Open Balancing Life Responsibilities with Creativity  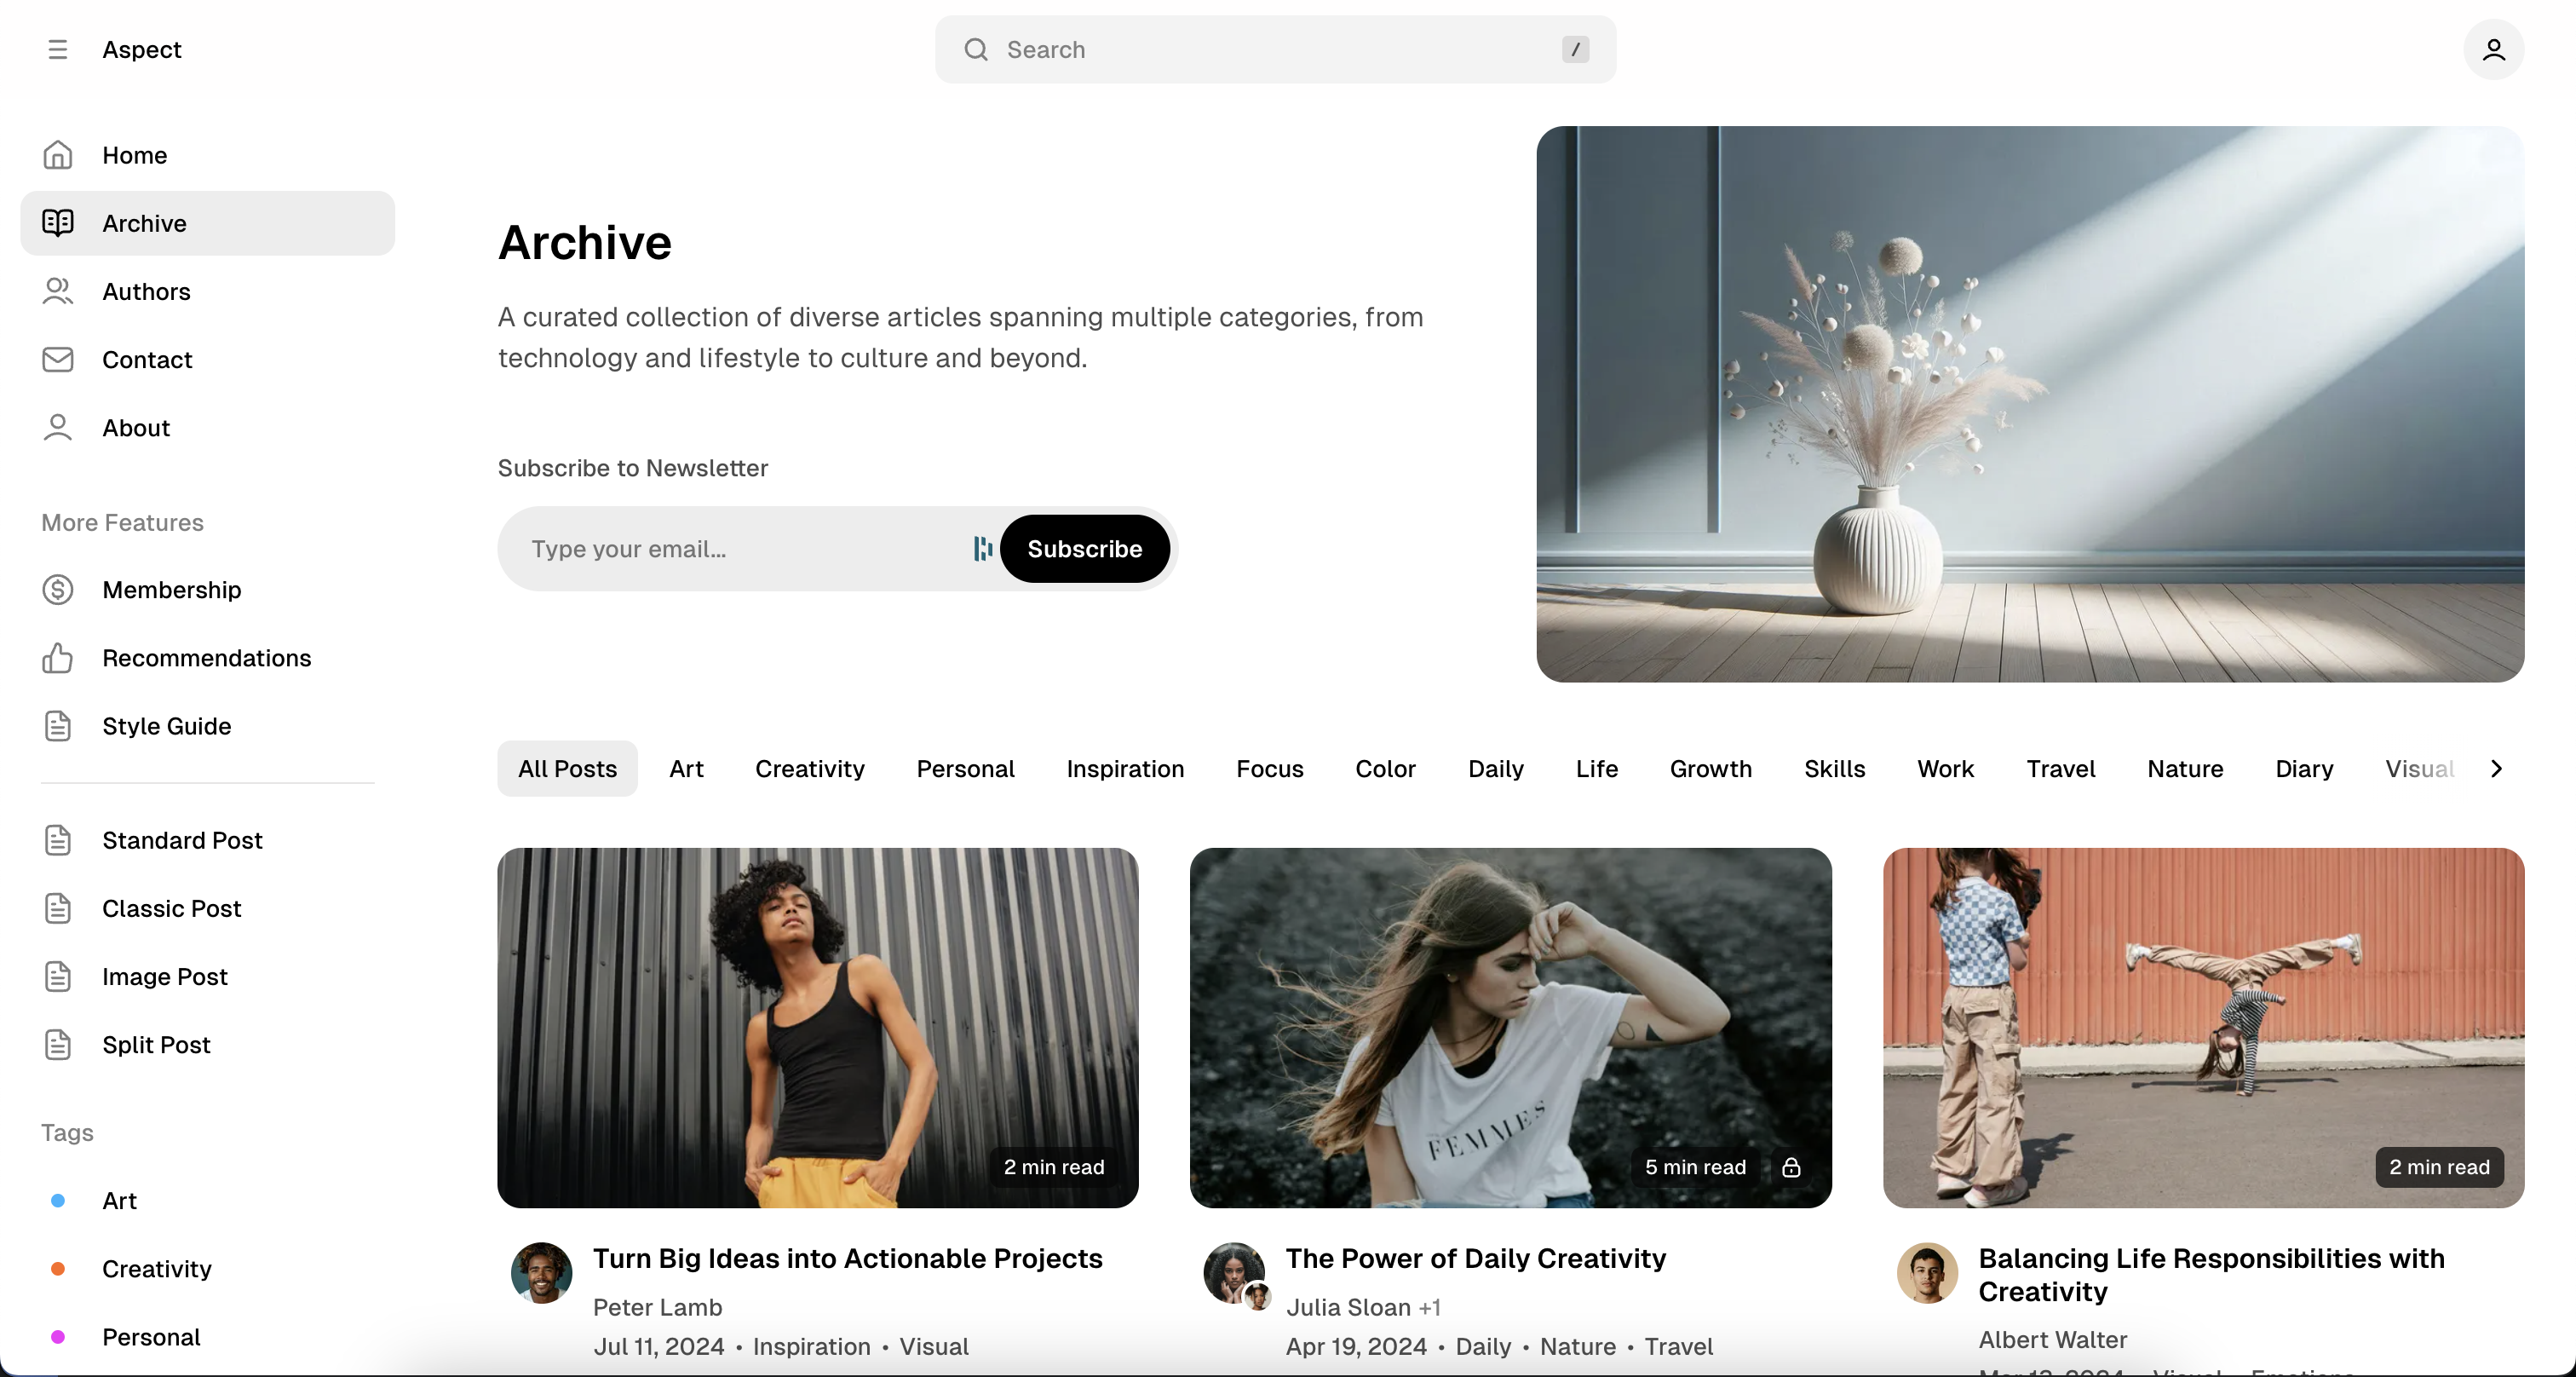point(2211,1274)
